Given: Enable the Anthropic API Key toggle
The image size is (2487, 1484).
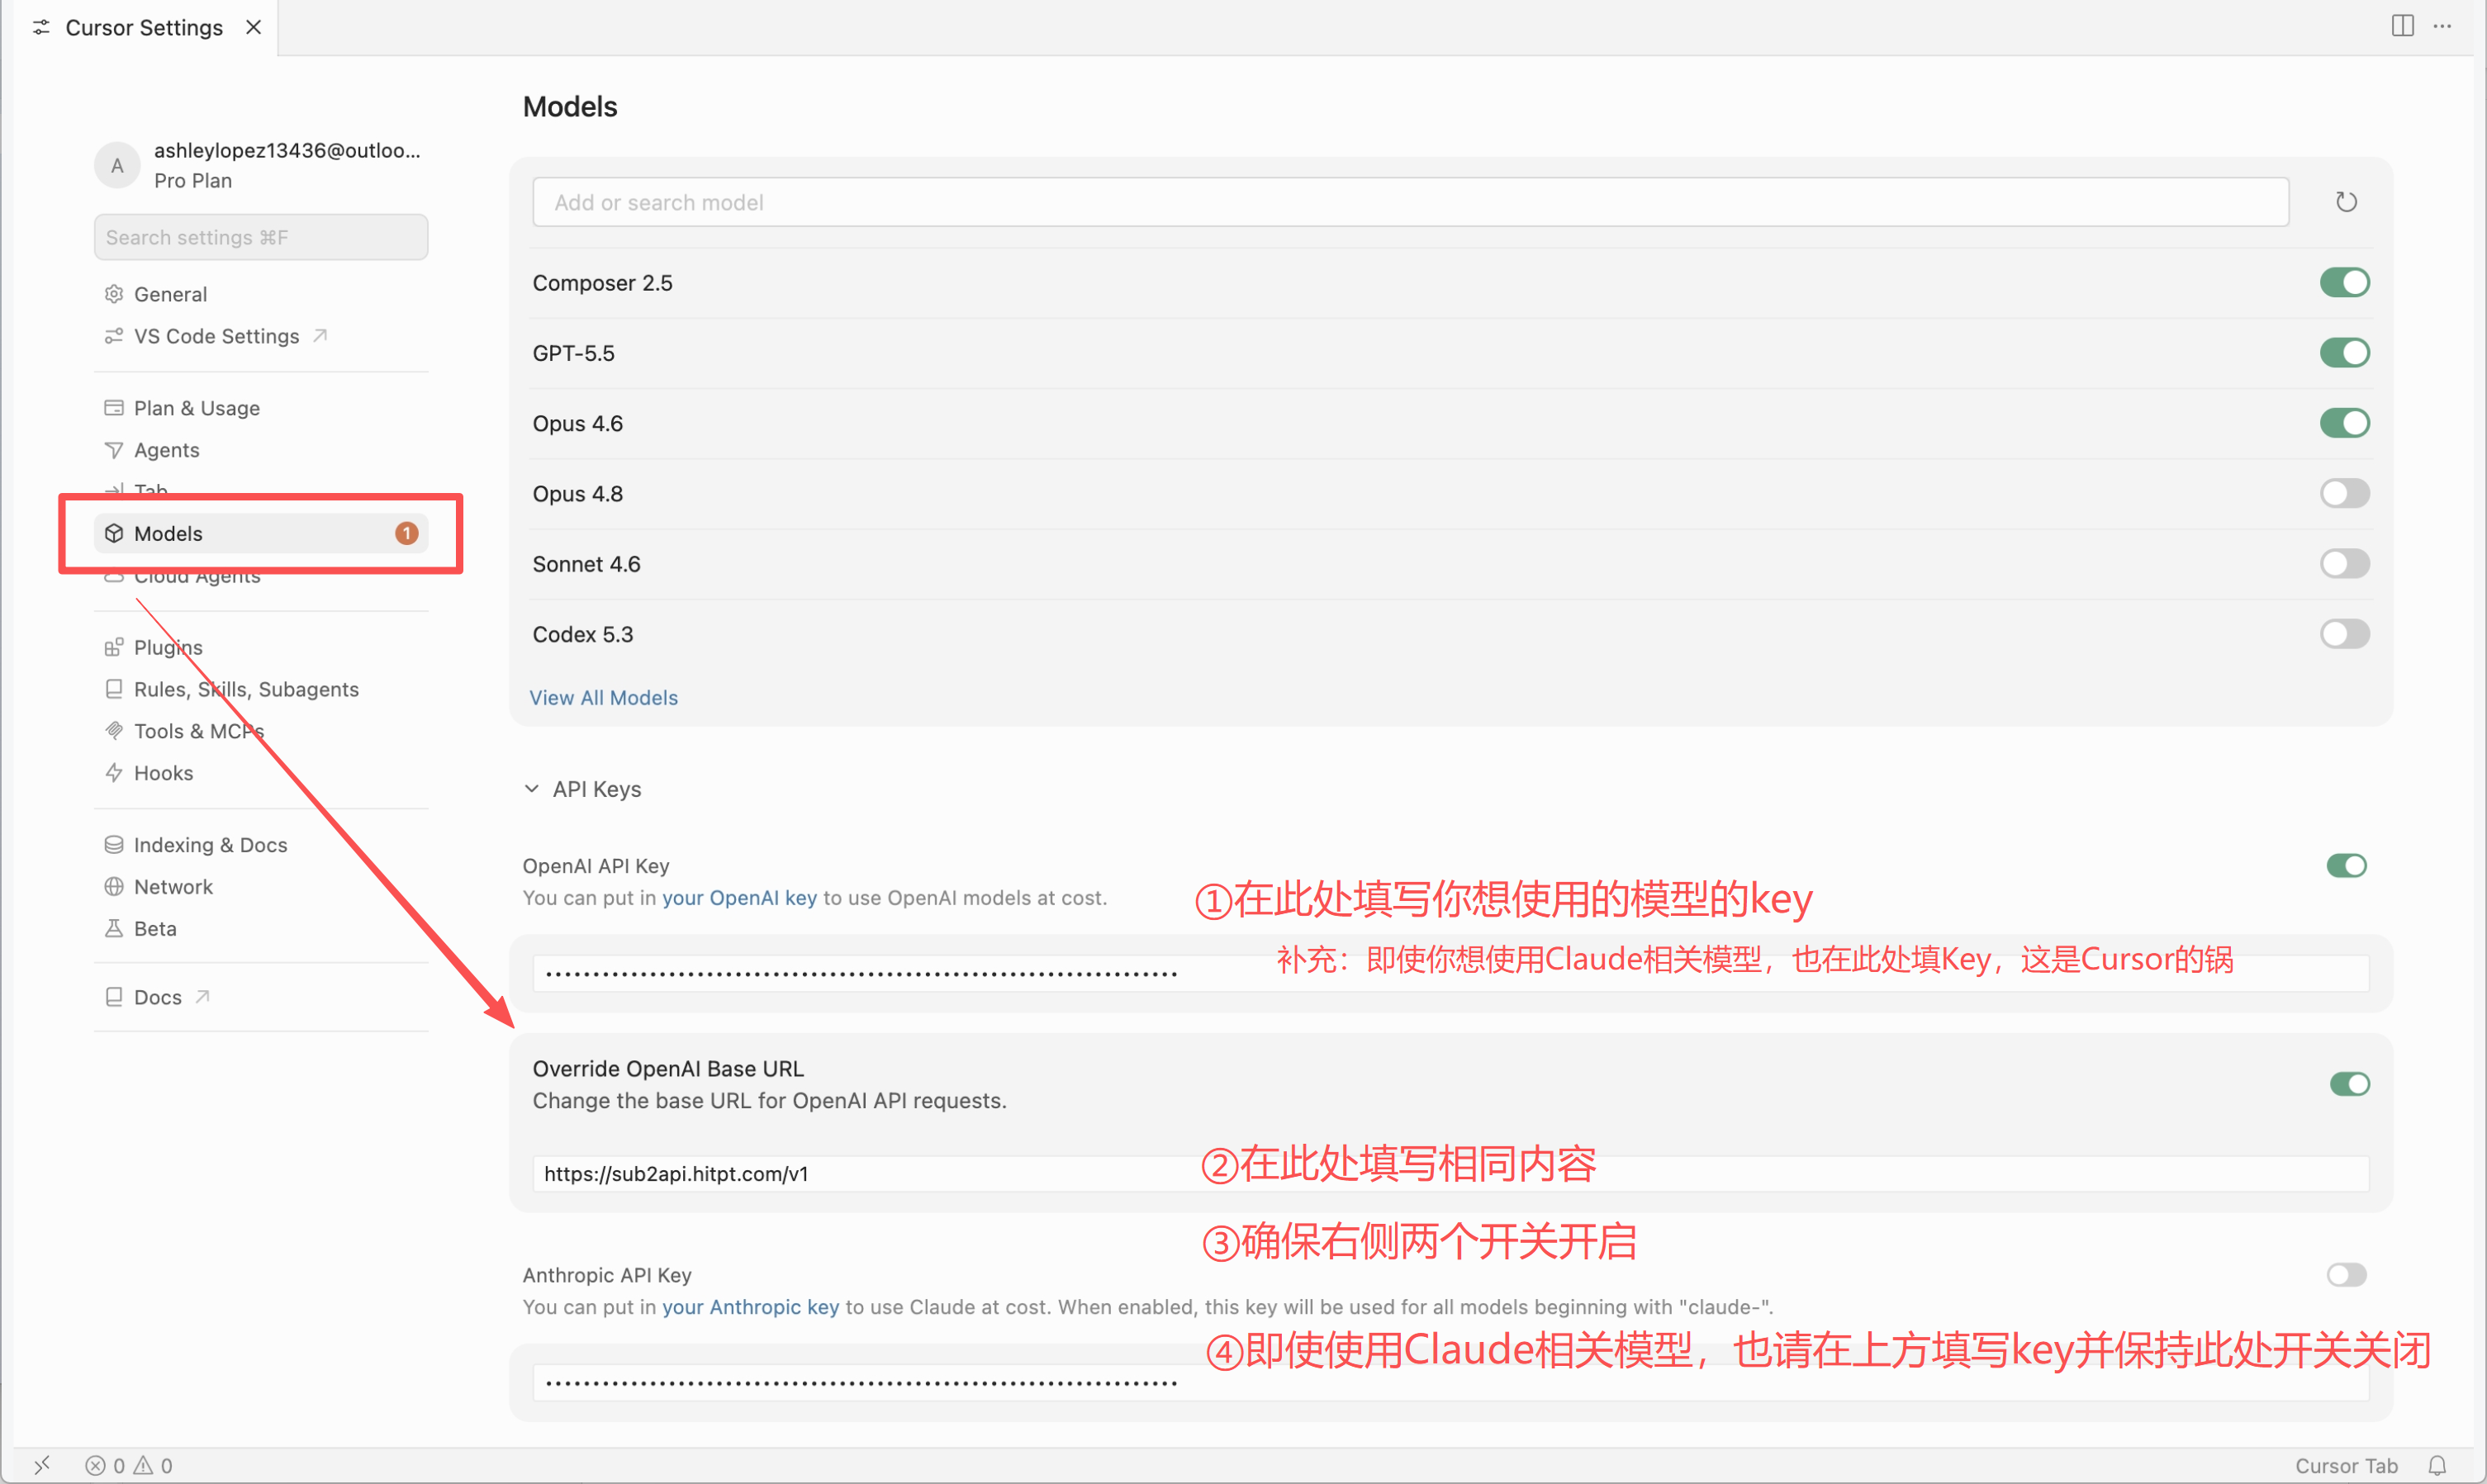Looking at the screenshot, I should click(x=2346, y=1275).
